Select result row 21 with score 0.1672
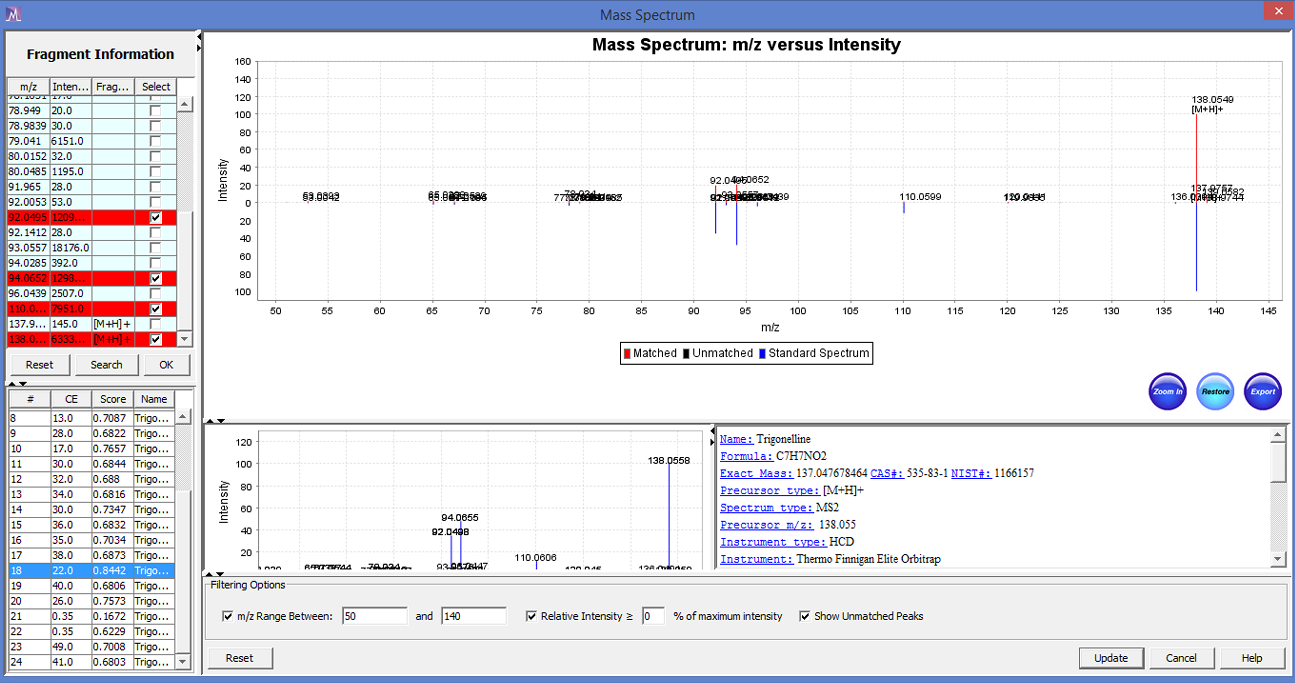The image size is (1295, 683). click(x=91, y=616)
